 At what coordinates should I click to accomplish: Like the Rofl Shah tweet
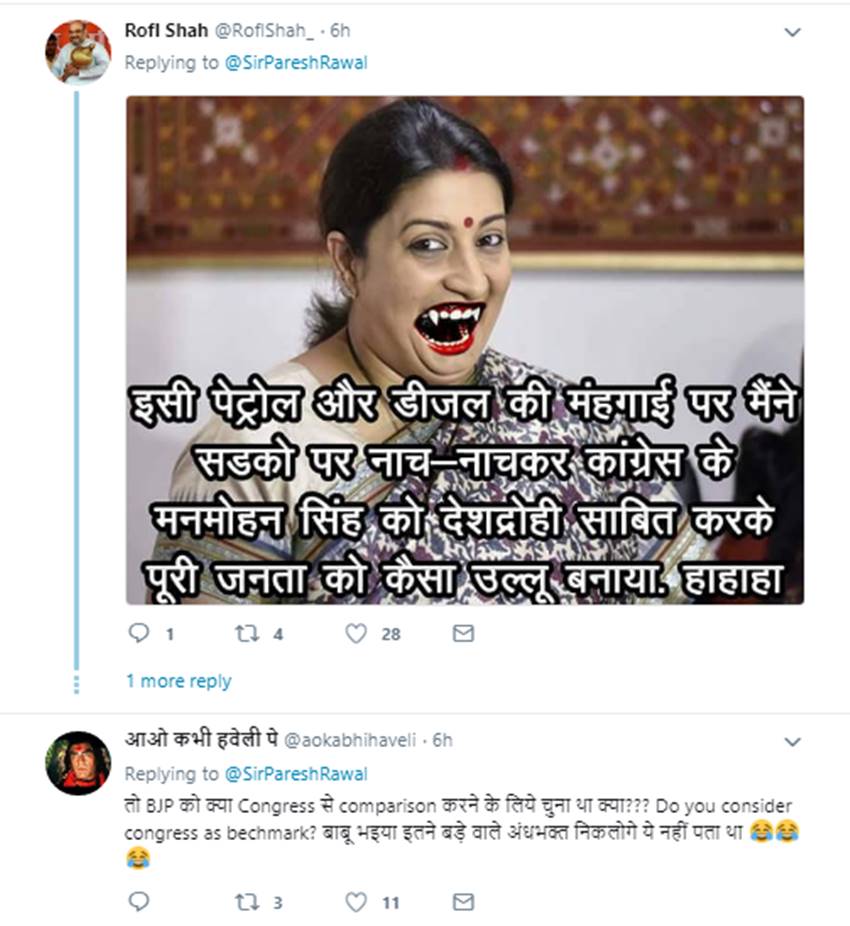pos(357,633)
